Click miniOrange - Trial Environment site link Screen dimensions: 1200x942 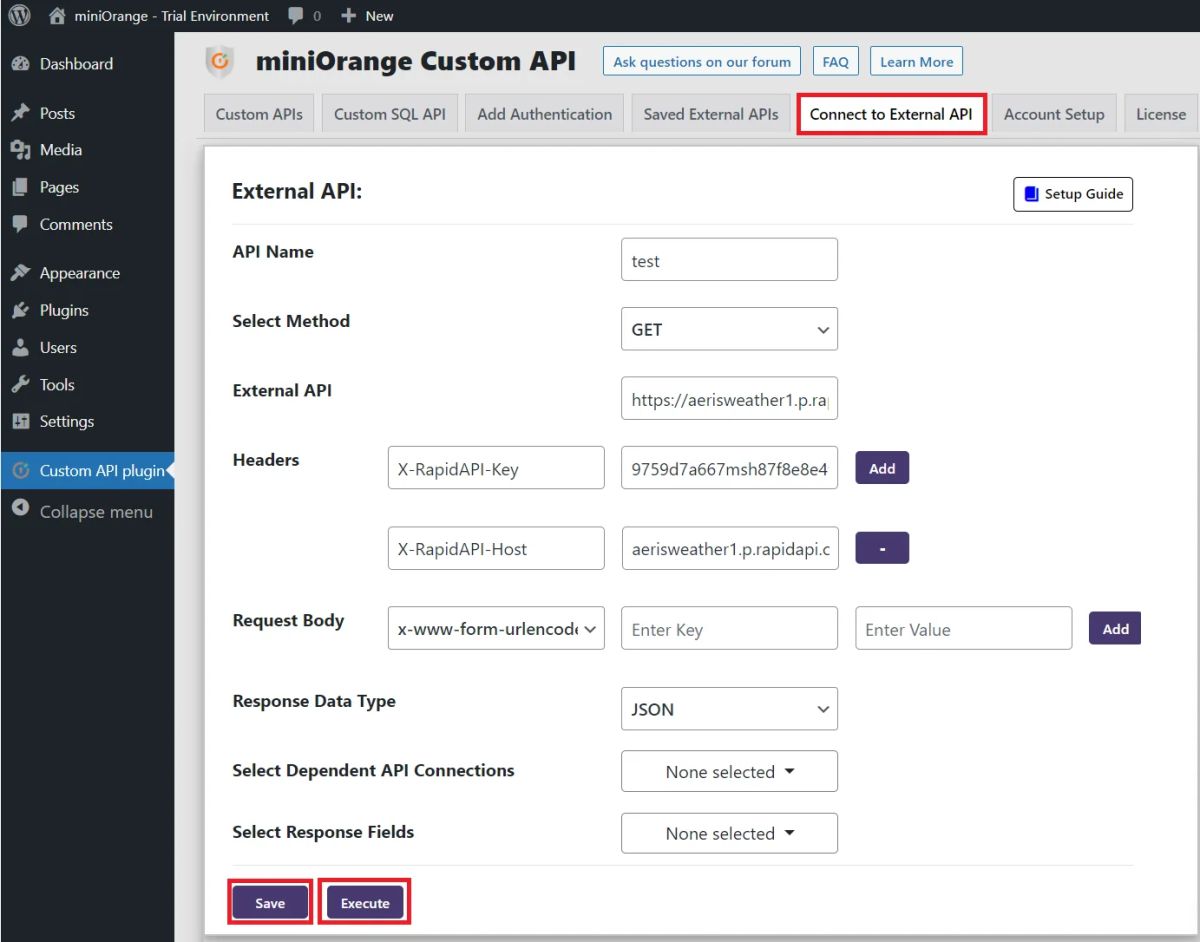click(171, 16)
